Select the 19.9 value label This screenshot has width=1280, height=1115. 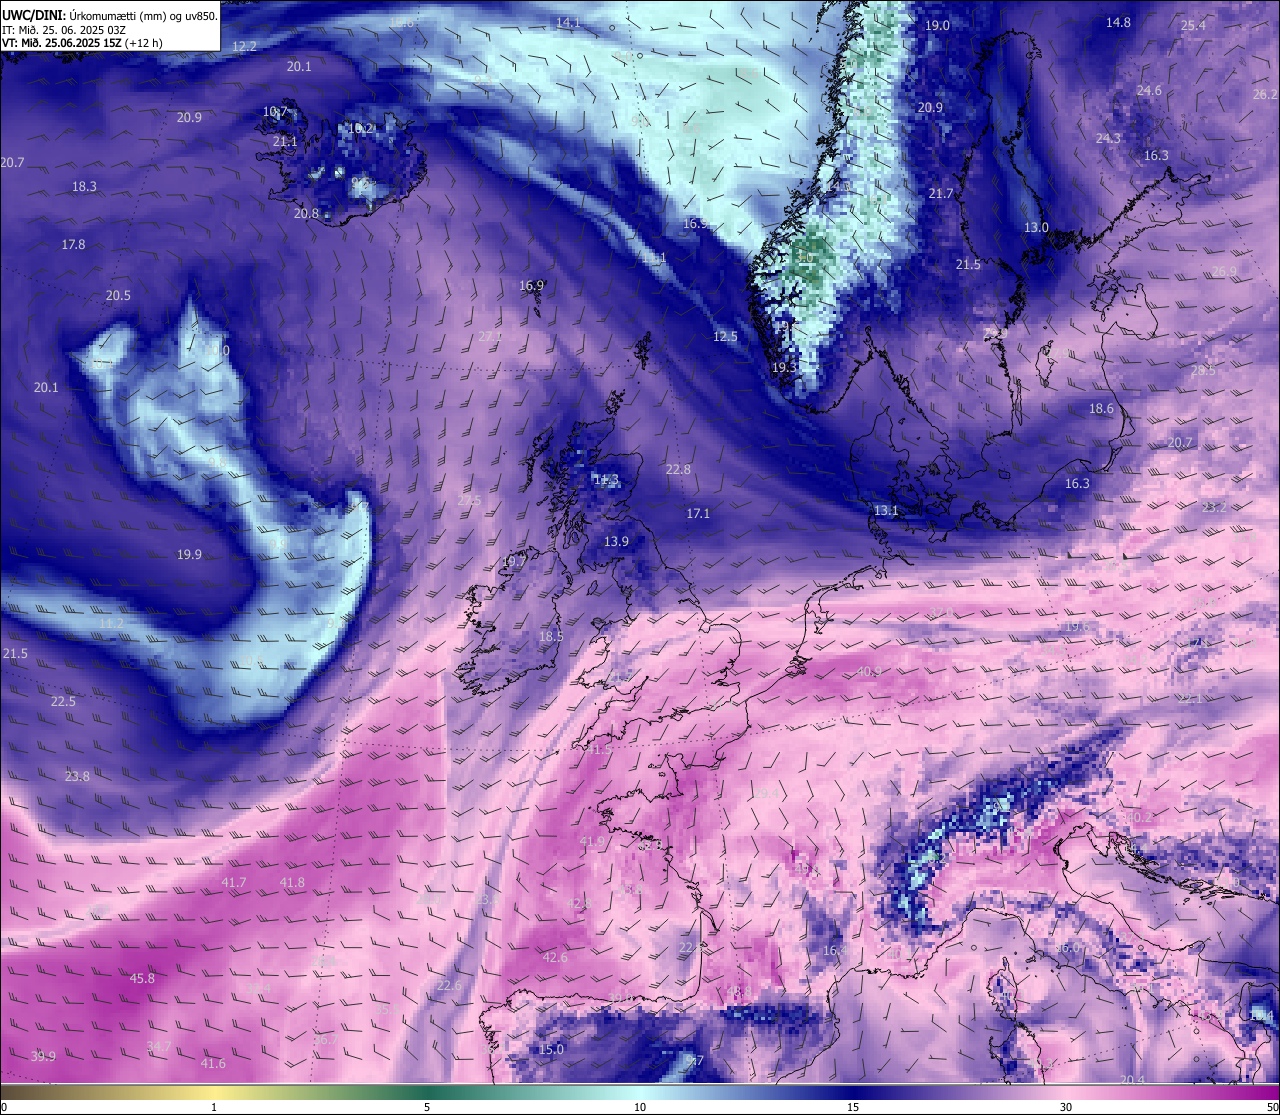pos(189,554)
